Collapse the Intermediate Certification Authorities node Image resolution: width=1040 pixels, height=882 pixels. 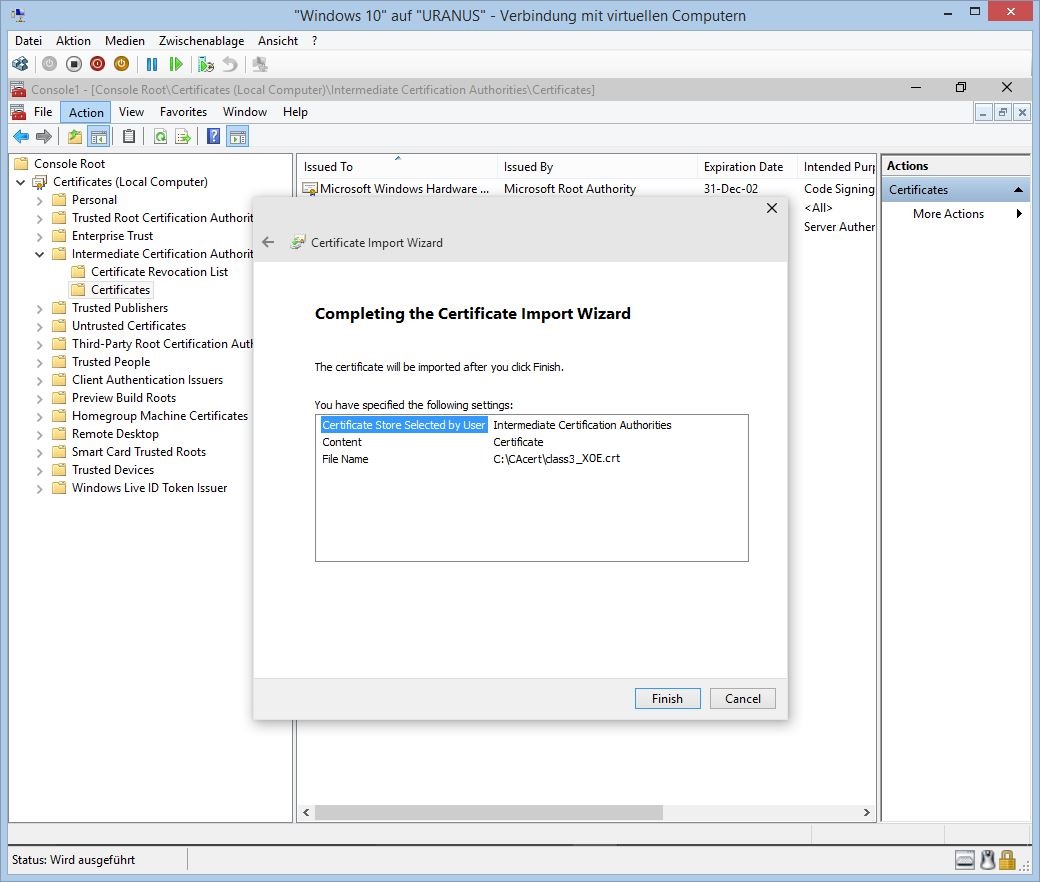pyautogui.click(x=40, y=254)
